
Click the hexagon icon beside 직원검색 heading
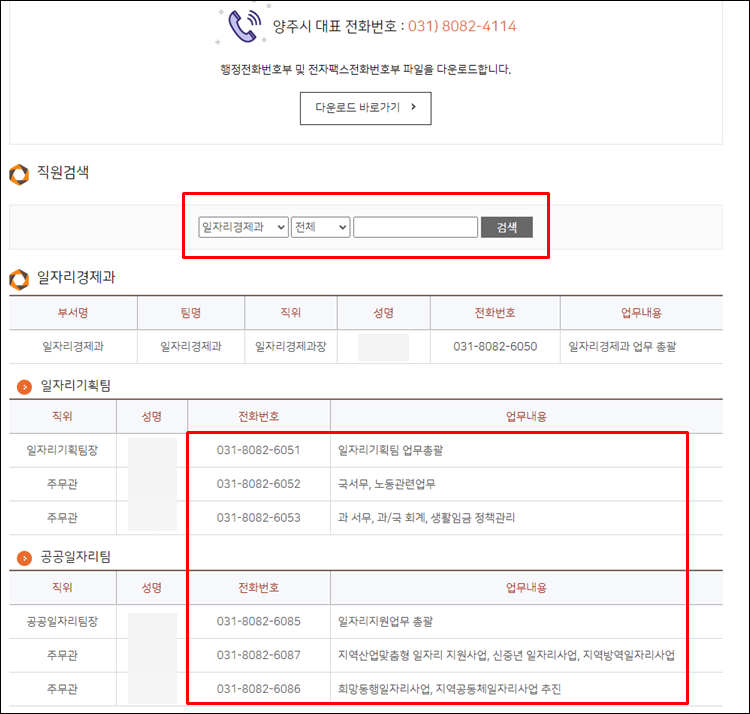[19, 175]
